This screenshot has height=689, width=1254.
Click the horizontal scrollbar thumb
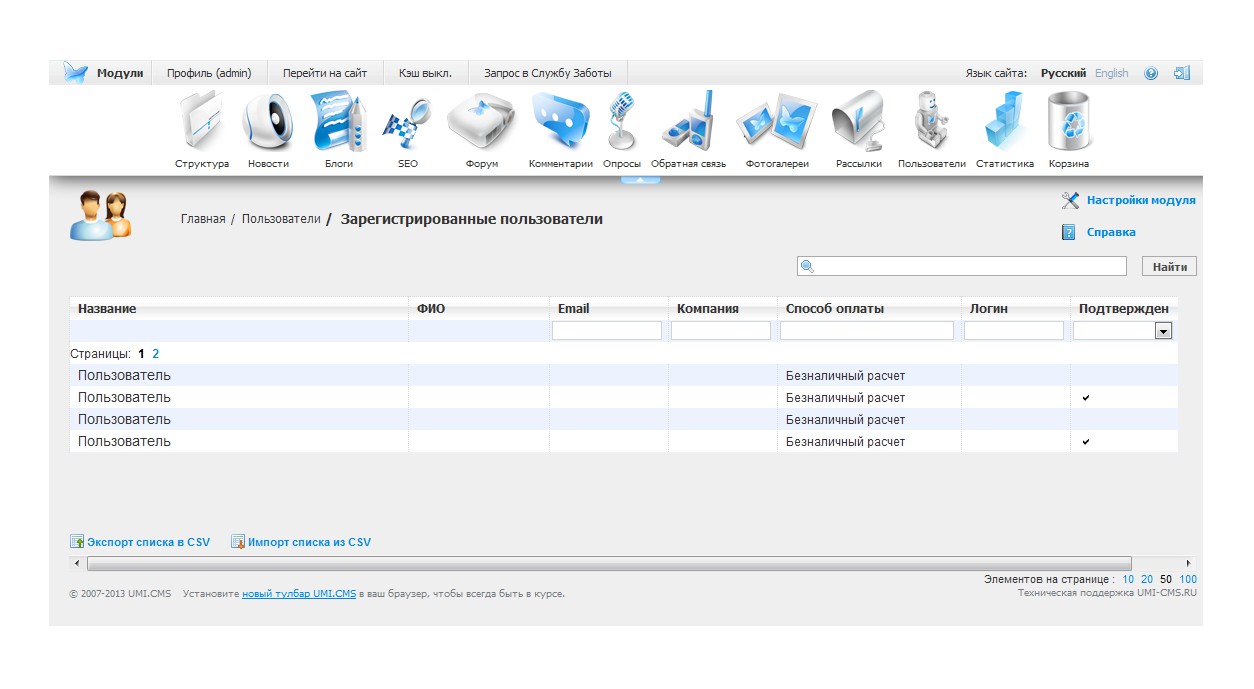[x=608, y=564]
